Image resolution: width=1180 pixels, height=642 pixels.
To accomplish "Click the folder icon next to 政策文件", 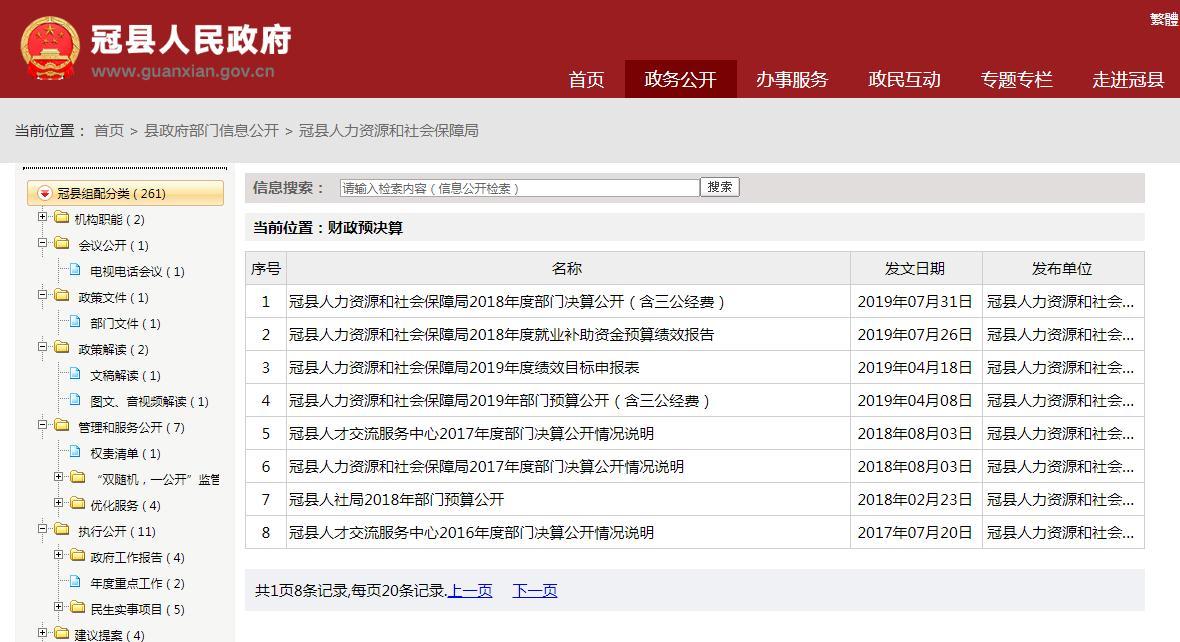I will 62,296.
